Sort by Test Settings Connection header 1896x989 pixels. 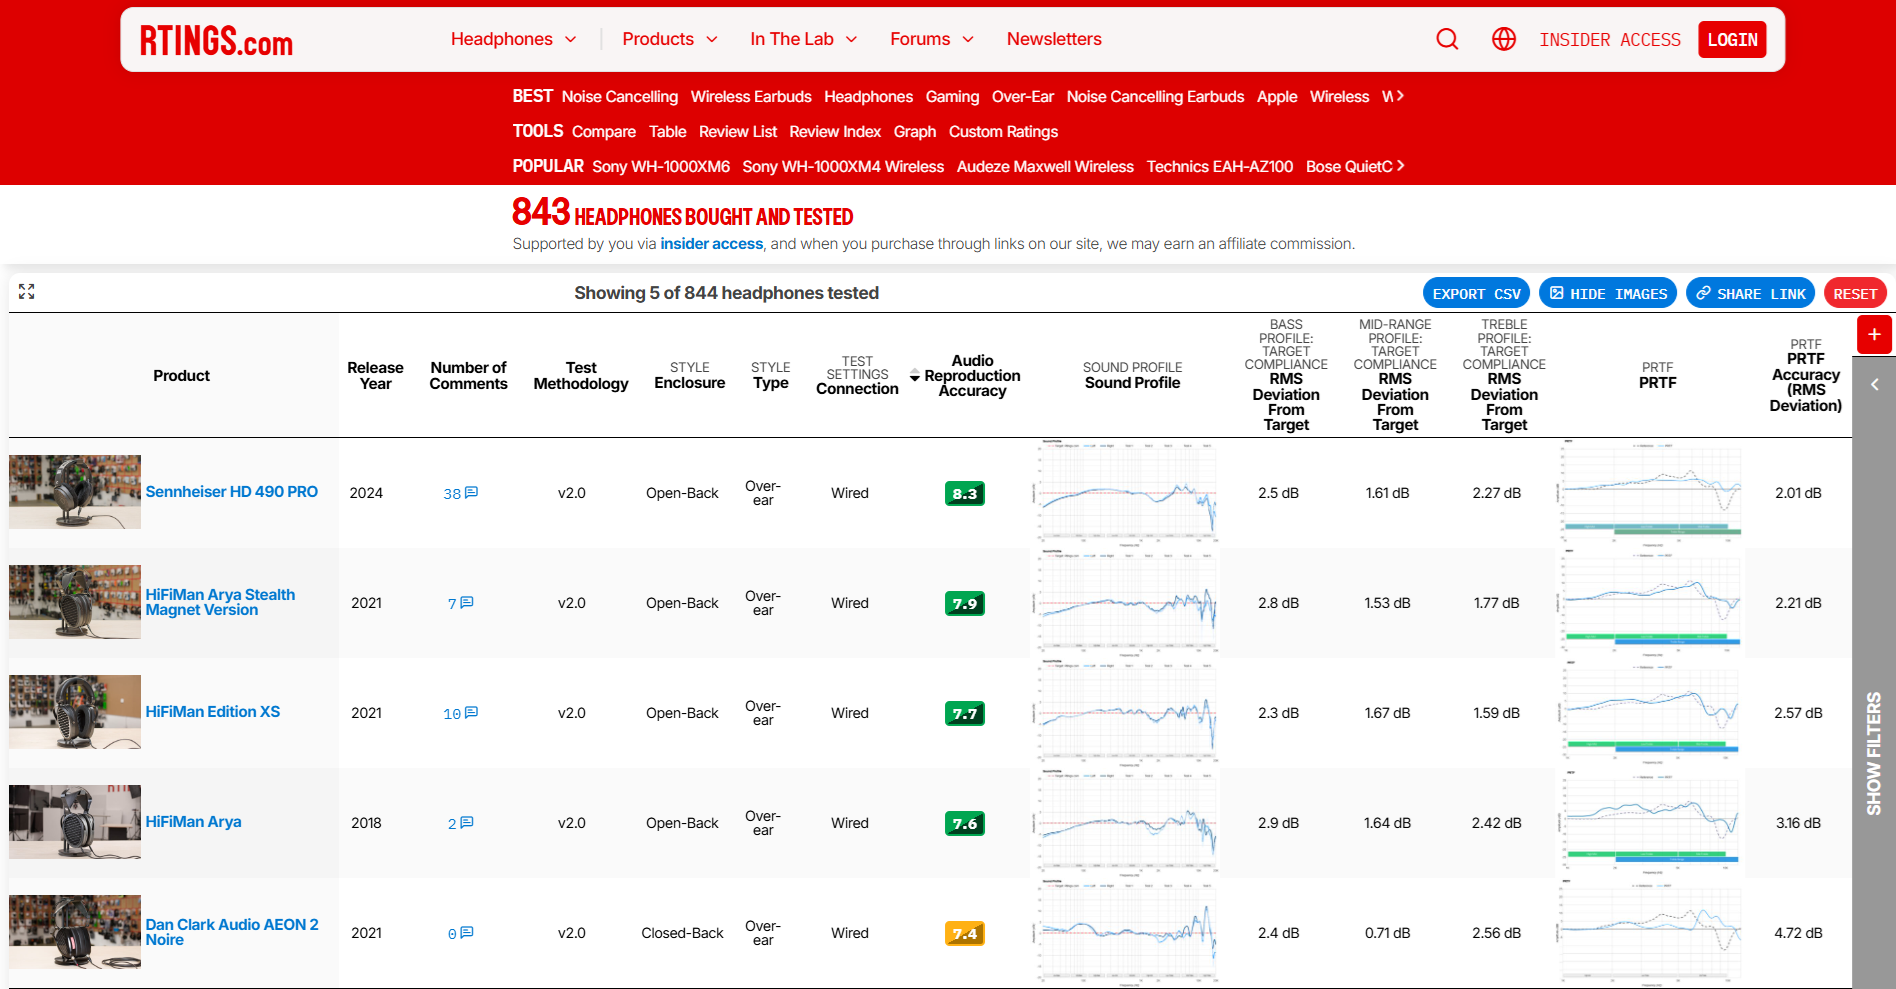[x=857, y=376]
